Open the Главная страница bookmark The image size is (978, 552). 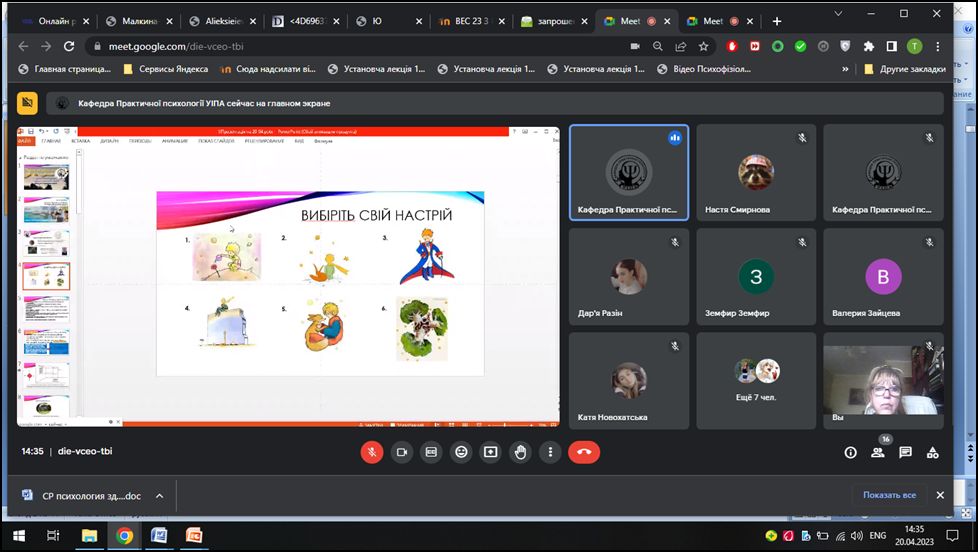[x=65, y=69]
